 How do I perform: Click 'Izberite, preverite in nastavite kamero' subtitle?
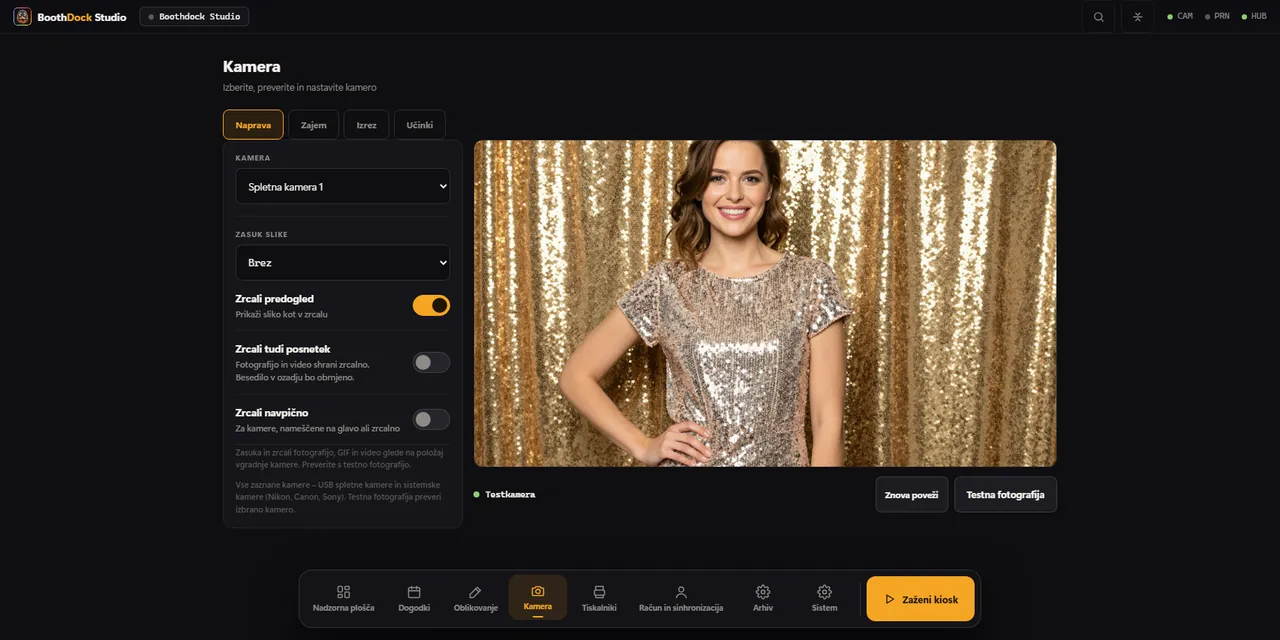coord(300,88)
